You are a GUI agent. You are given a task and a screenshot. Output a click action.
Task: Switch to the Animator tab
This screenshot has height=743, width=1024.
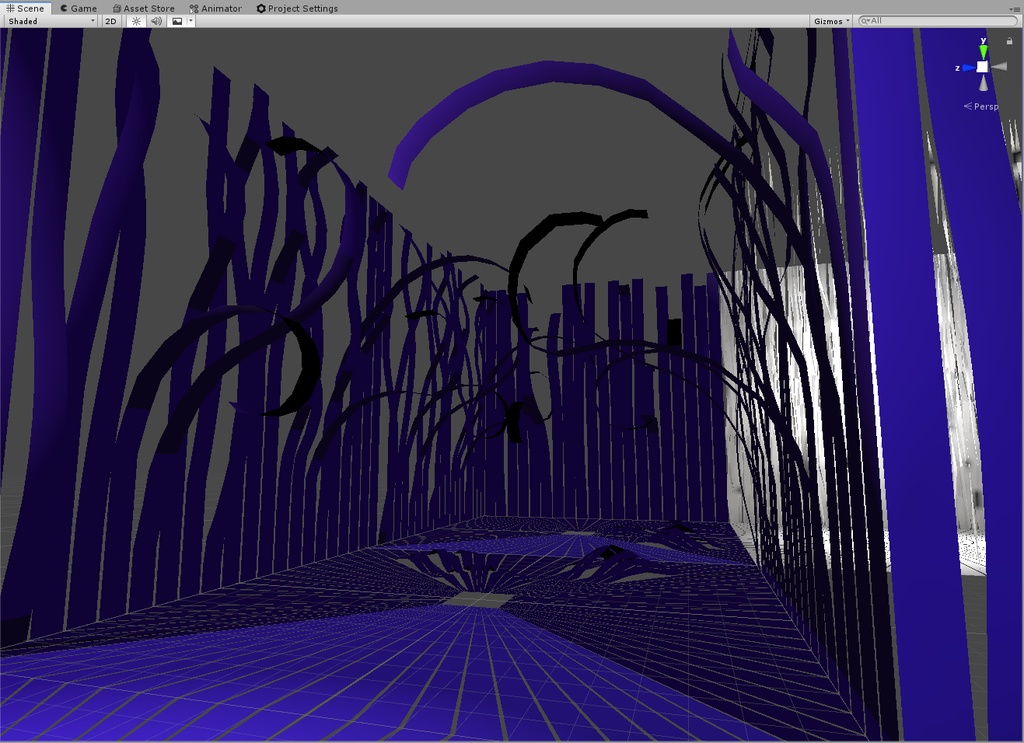215,8
